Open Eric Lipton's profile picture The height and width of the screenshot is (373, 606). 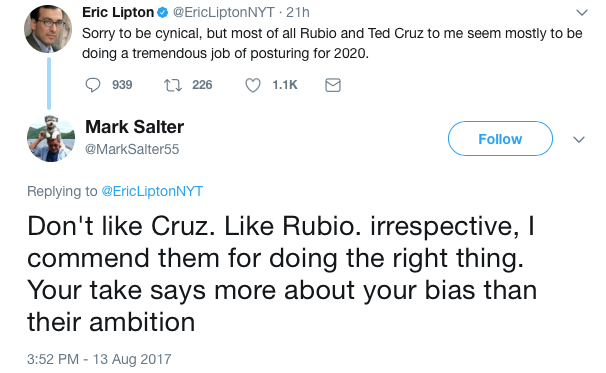48,29
